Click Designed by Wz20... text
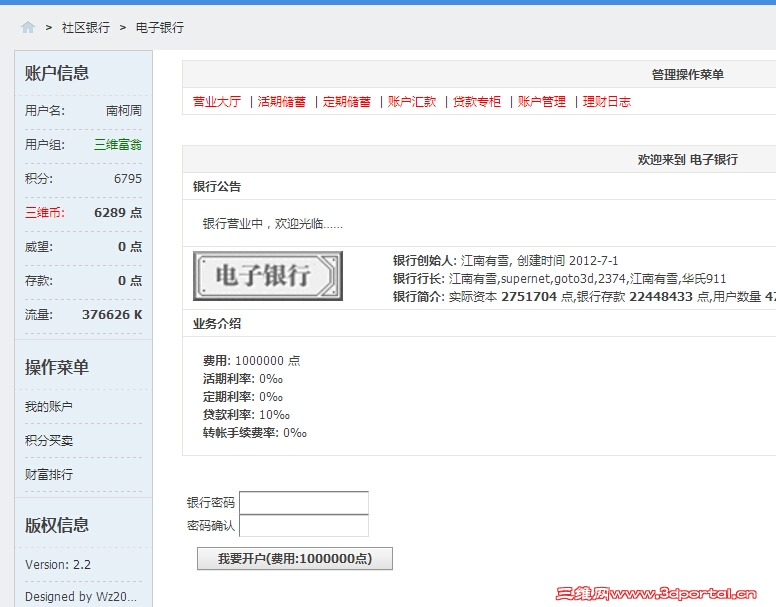This screenshot has height=607, width=776. 81,597
